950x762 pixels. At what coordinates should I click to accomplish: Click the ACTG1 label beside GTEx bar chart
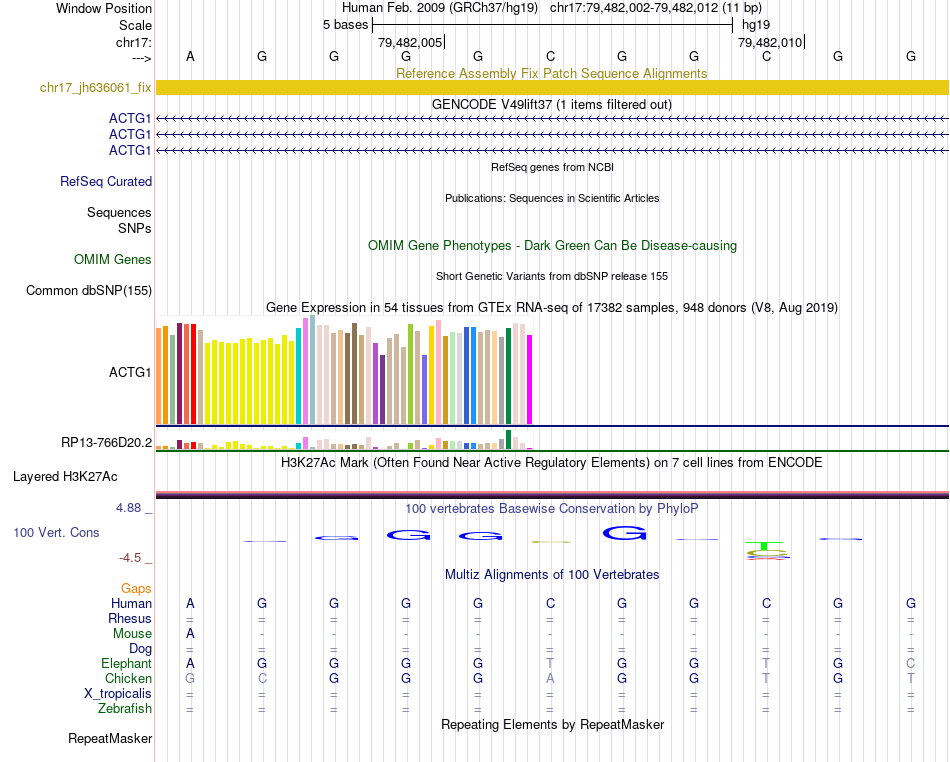130,373
